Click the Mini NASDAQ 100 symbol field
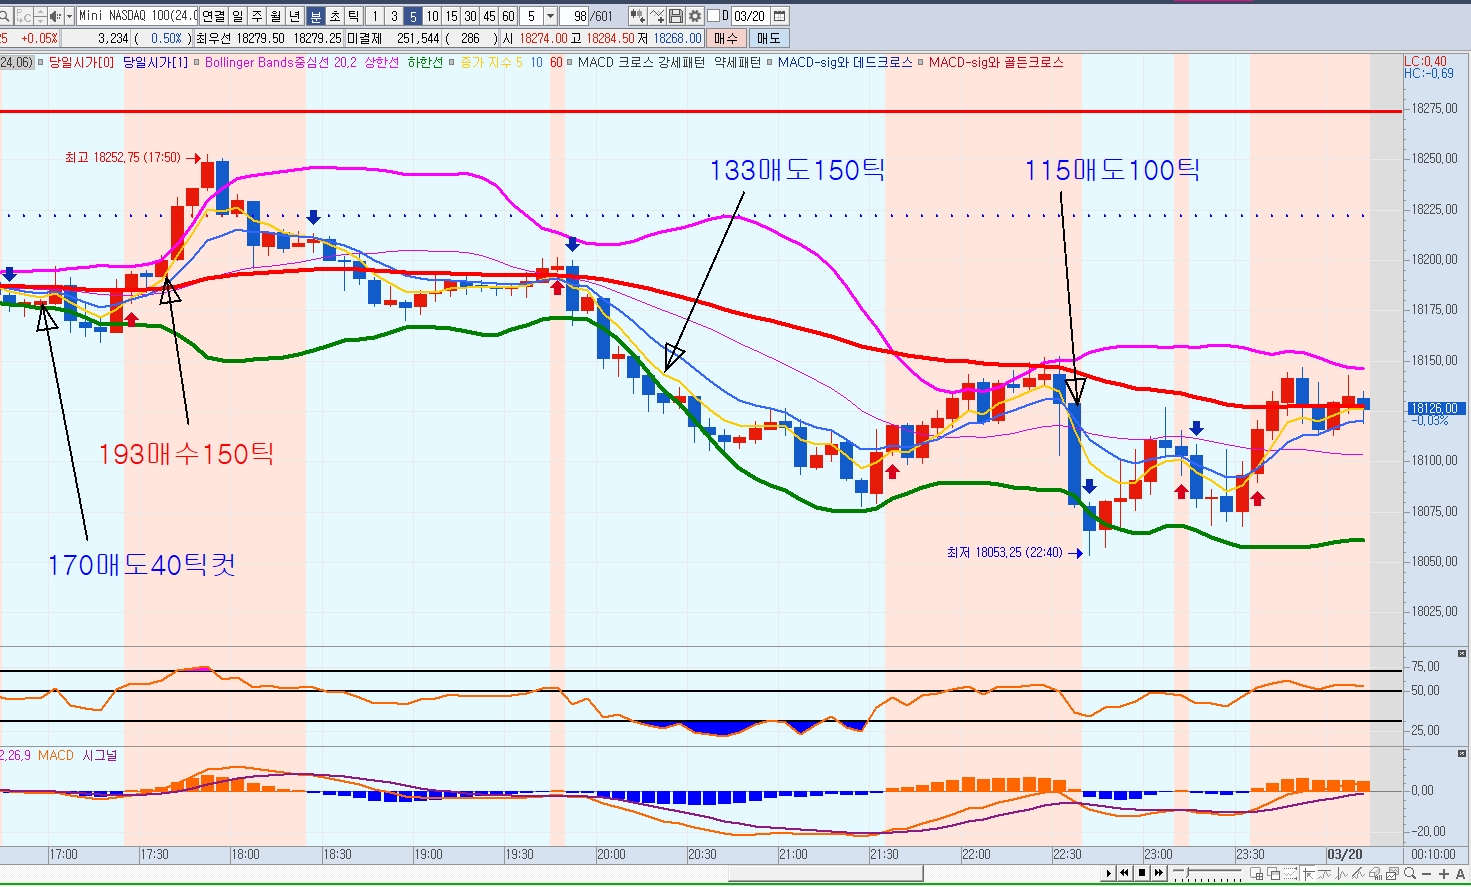Viewport: 1471px width, 887px height. tap(138, 16)
